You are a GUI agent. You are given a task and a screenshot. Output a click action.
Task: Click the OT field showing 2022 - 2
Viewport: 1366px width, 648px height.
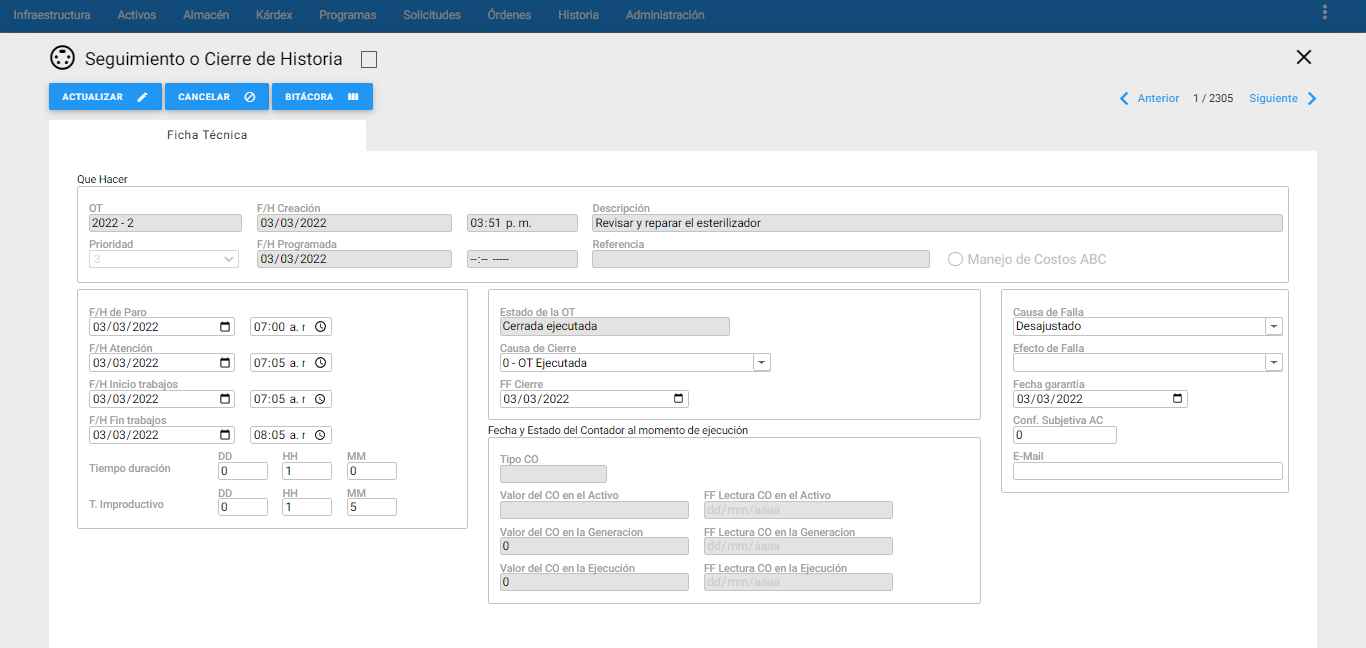point(165,223)
